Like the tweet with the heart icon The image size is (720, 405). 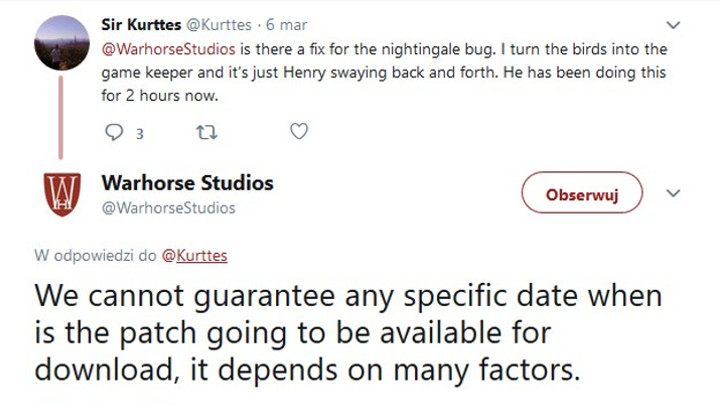tap(297, 131)
